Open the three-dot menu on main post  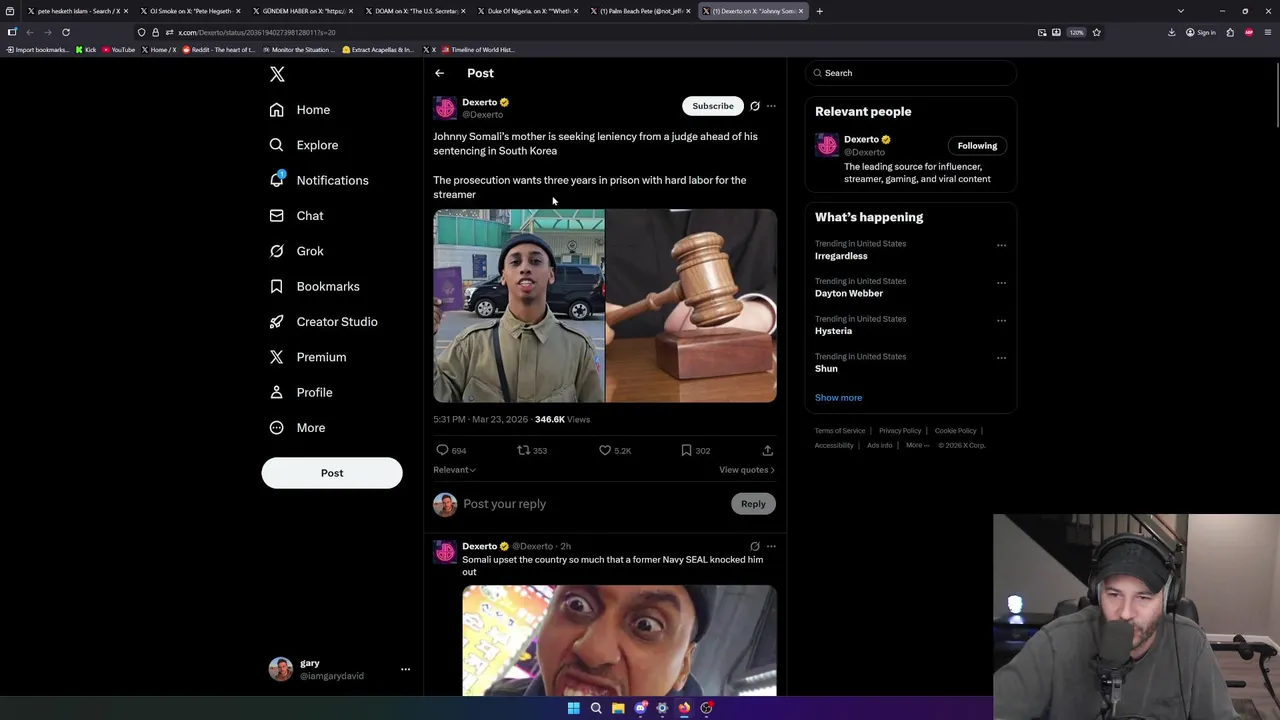[771, 106]
